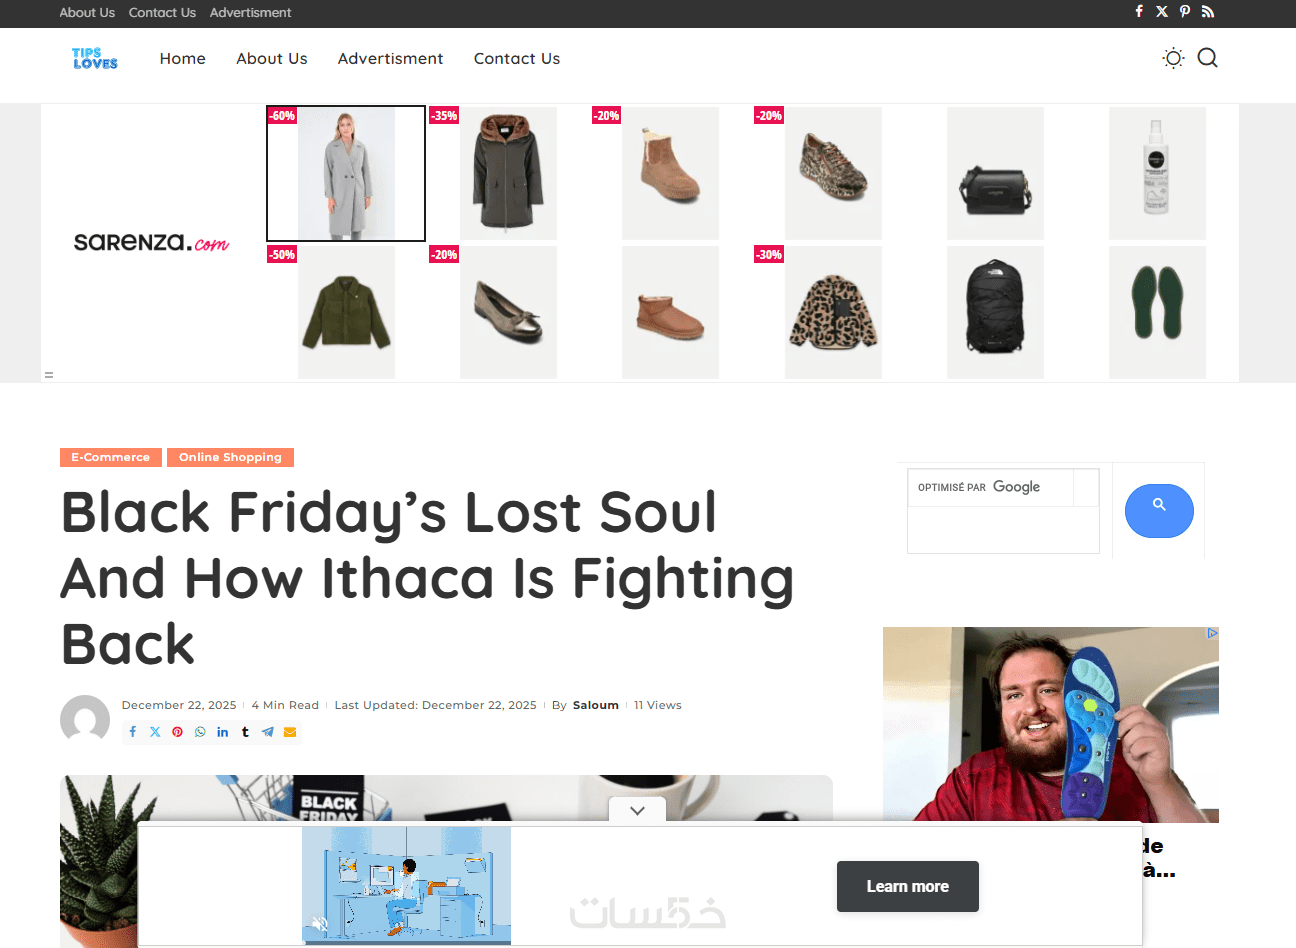Share article via WhatsApp icon
This screenshot has height=948, width=1296.
(x=200, y=732)
